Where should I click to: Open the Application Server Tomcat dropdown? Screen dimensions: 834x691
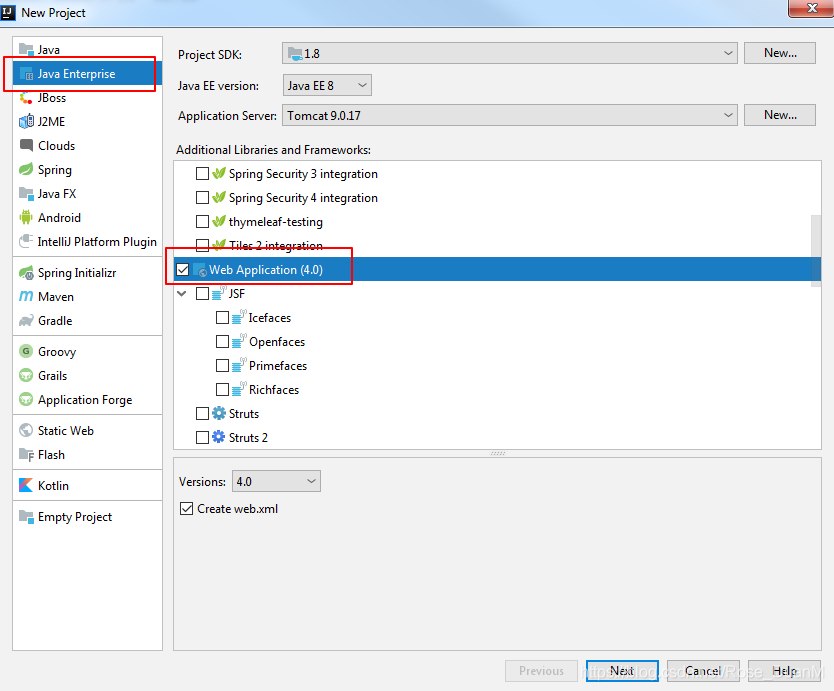tap(510, 115)
